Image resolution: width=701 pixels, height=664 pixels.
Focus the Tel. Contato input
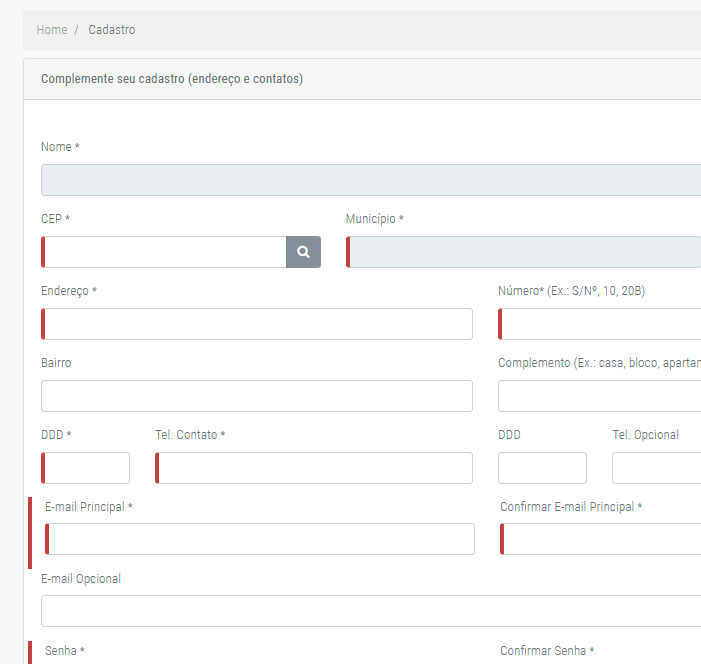point(314,468)
